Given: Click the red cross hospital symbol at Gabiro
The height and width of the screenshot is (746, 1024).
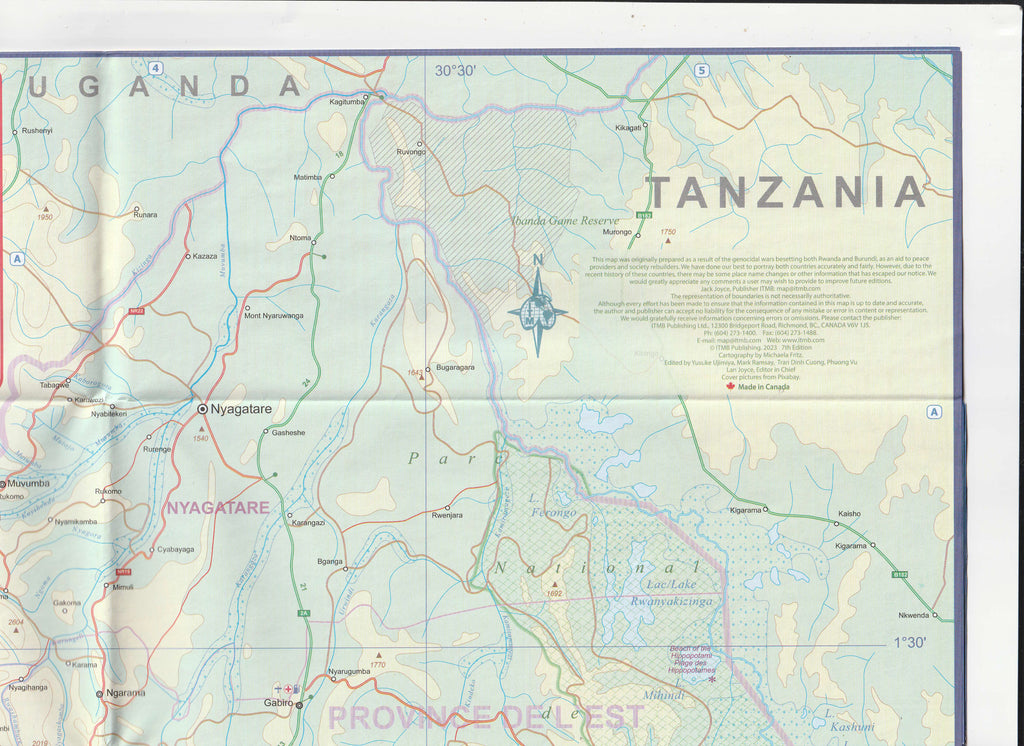Looking at the screenshot, I should click(x=289, y=689).
